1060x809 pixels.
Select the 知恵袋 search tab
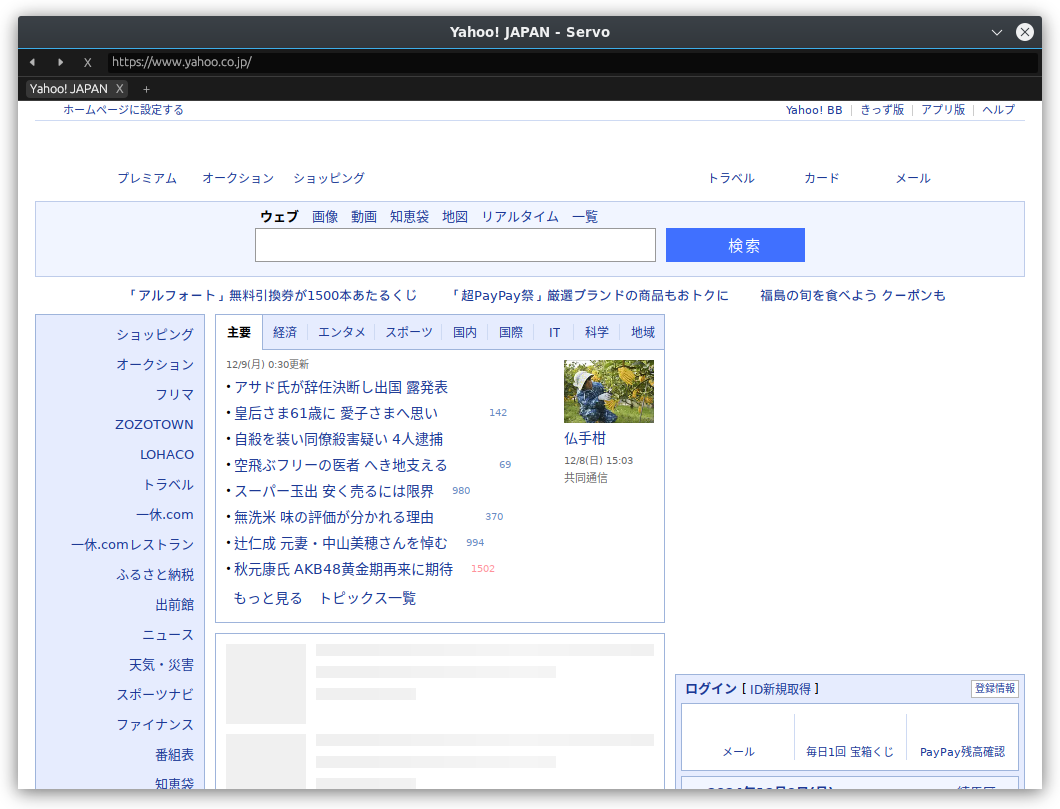click(x=409, y=216)
